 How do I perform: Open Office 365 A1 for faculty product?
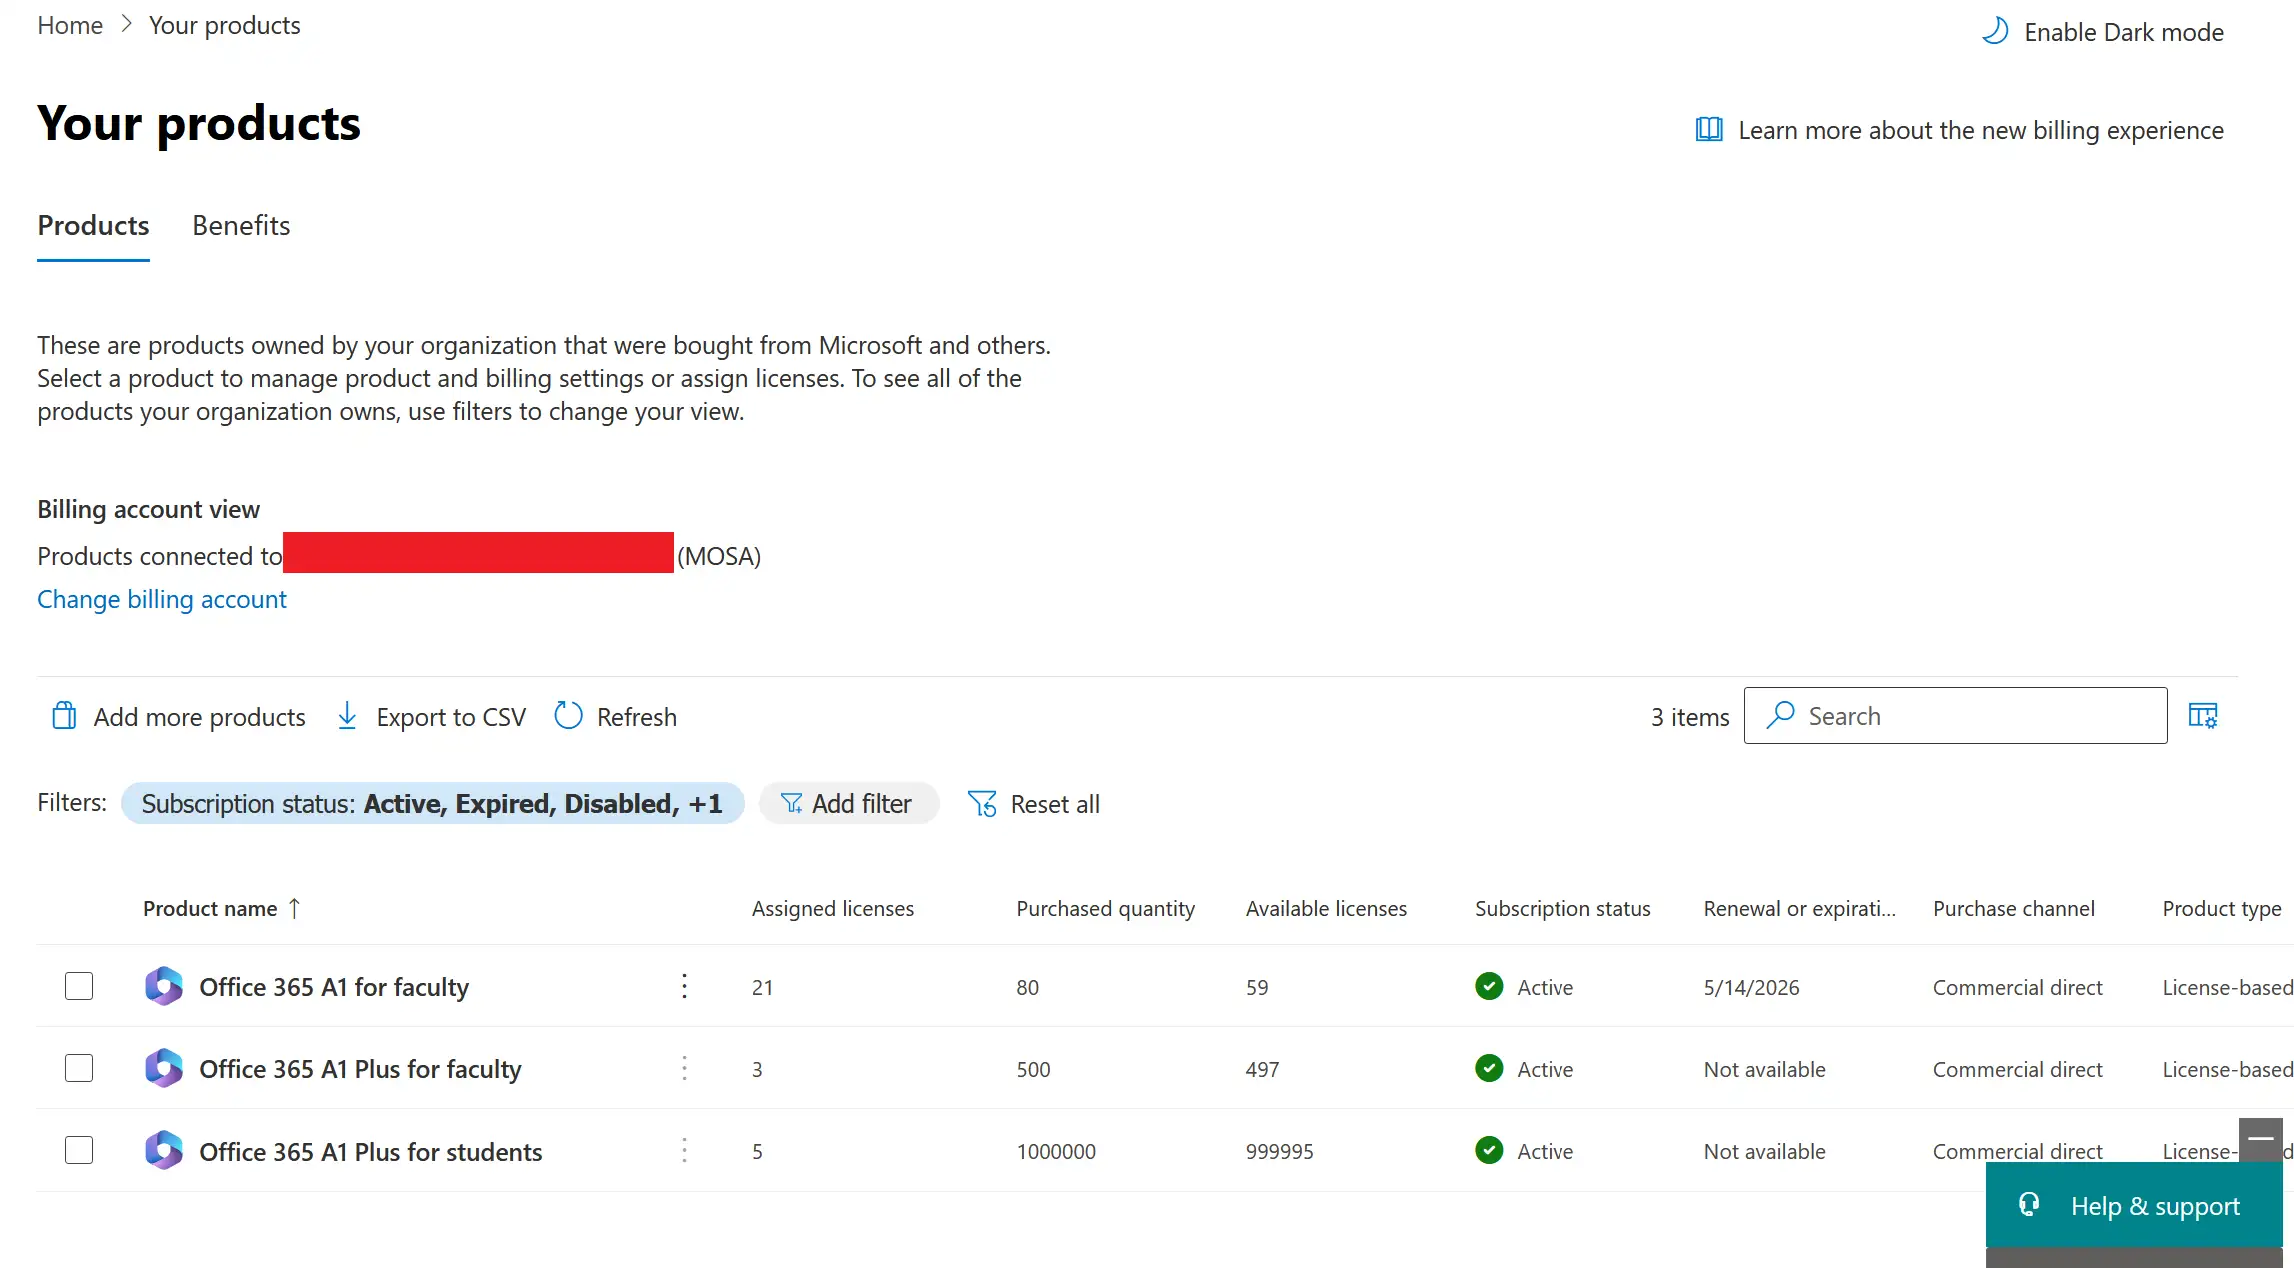pyautogui.click(x=334, y=987)
